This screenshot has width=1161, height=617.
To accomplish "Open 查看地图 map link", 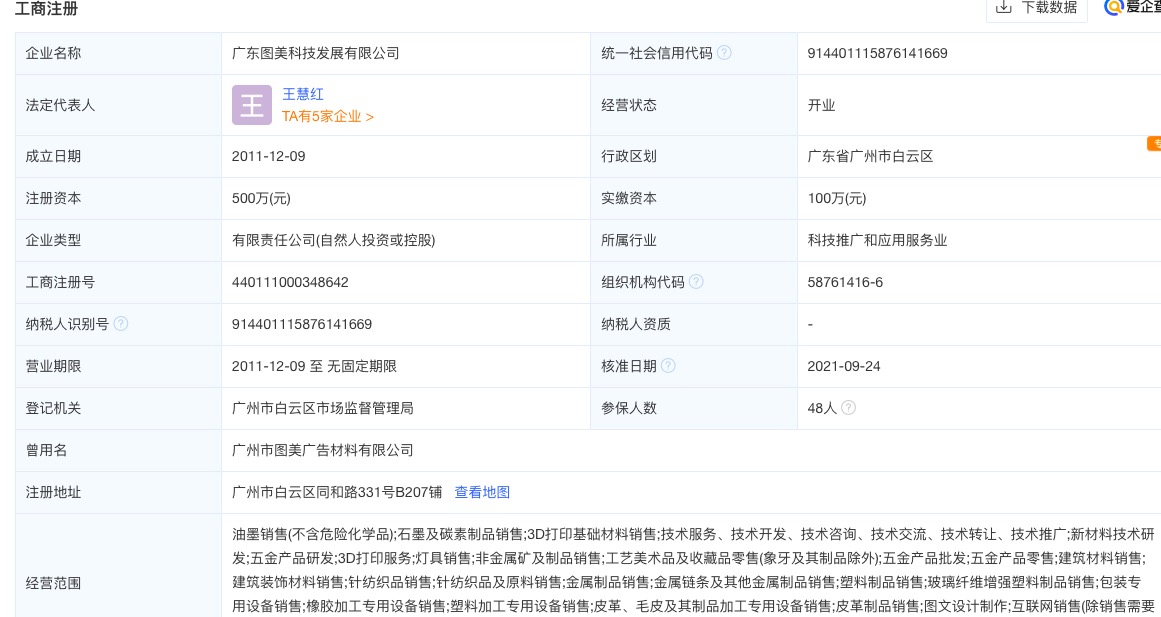I will click(x=482, y=492).
